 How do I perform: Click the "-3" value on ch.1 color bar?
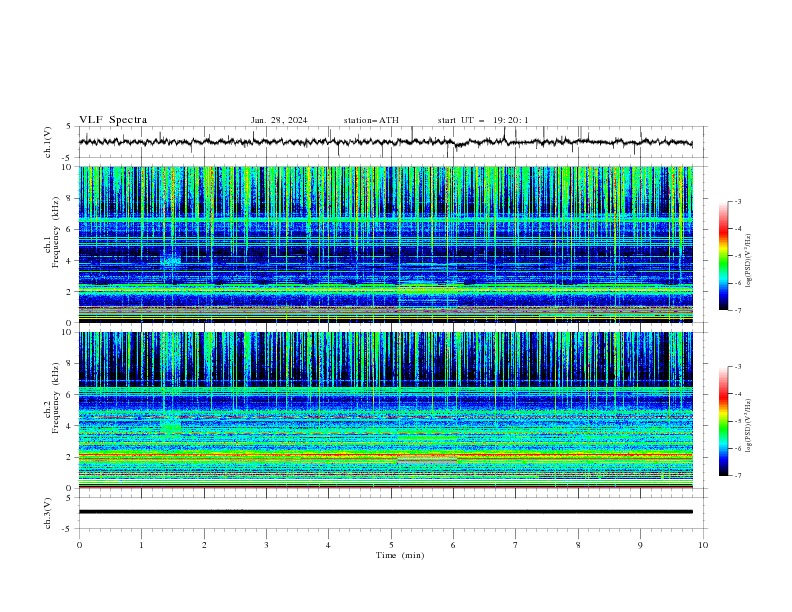click(x=738, y=201)
